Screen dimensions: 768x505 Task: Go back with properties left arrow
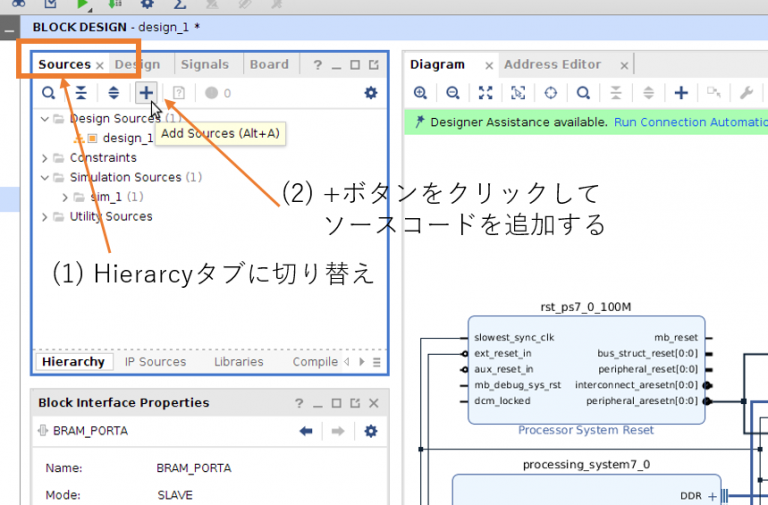(x=306, y=431)
